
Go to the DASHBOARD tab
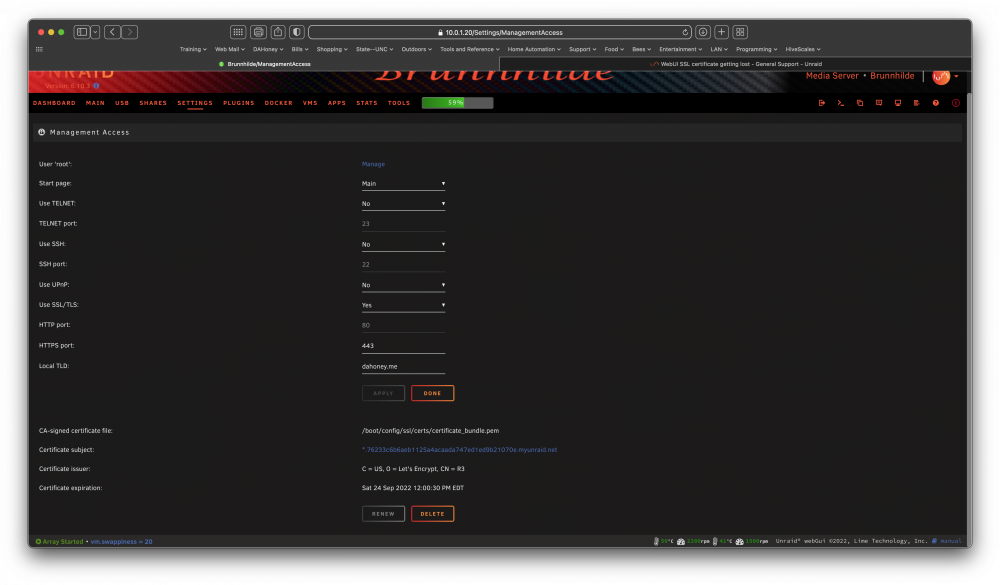54,103
